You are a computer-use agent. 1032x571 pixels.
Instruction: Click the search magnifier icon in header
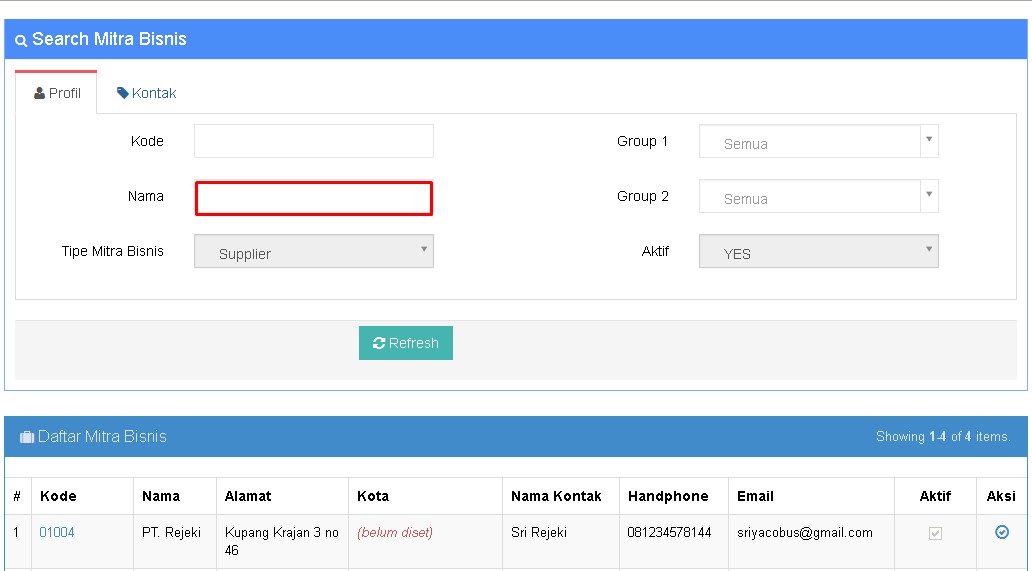point(21,41)
